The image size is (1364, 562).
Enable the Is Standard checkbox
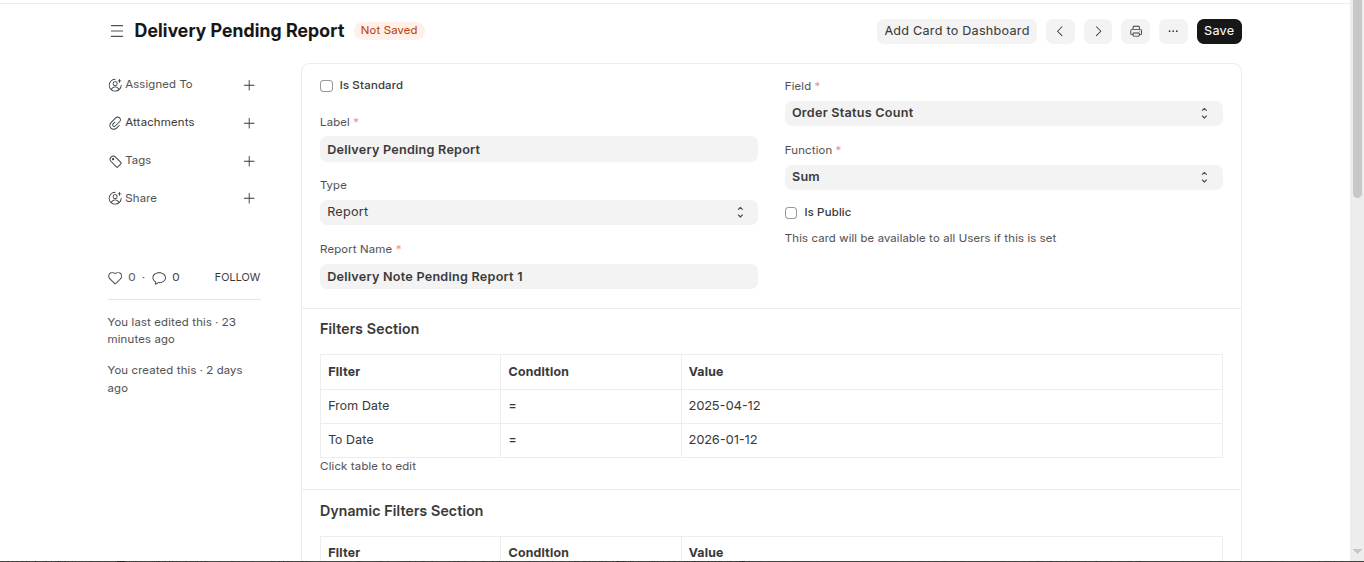coord(326,86)
